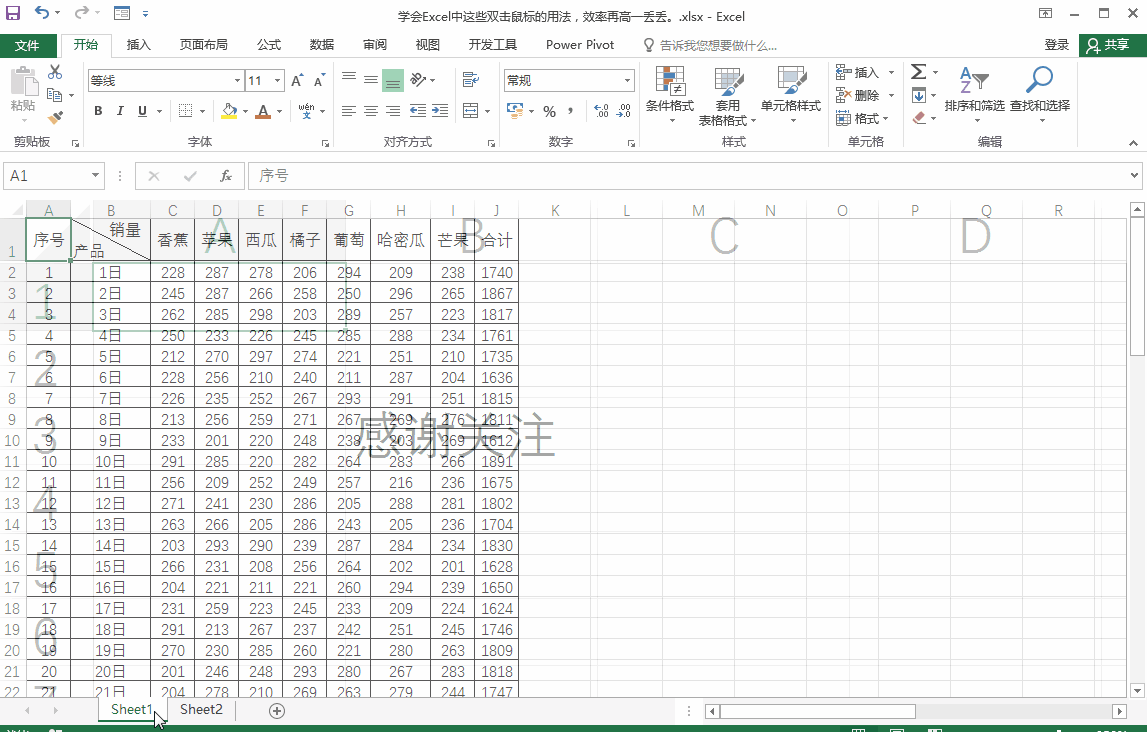Apply cell borders icon
1147x732 pixels.
pyautogui.click(x=185, y=110)
